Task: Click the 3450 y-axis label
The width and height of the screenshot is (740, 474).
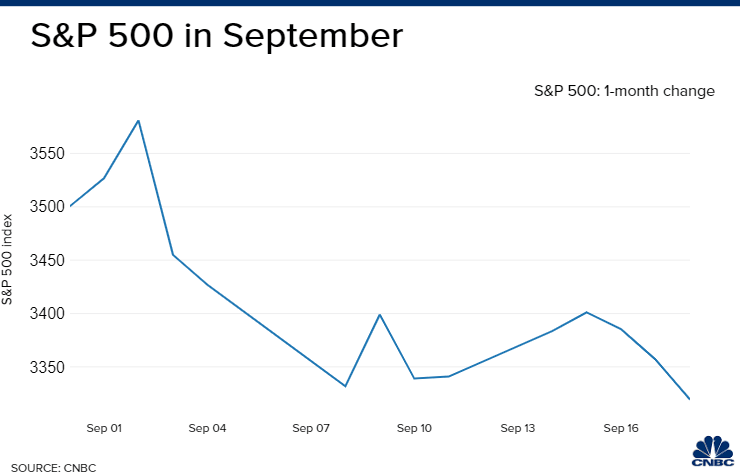Action: point(43,261)
